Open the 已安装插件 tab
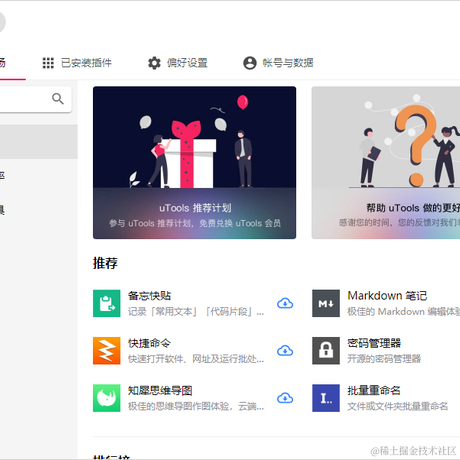The height and width of the screenshot is (460, 460). pos(77,63)
